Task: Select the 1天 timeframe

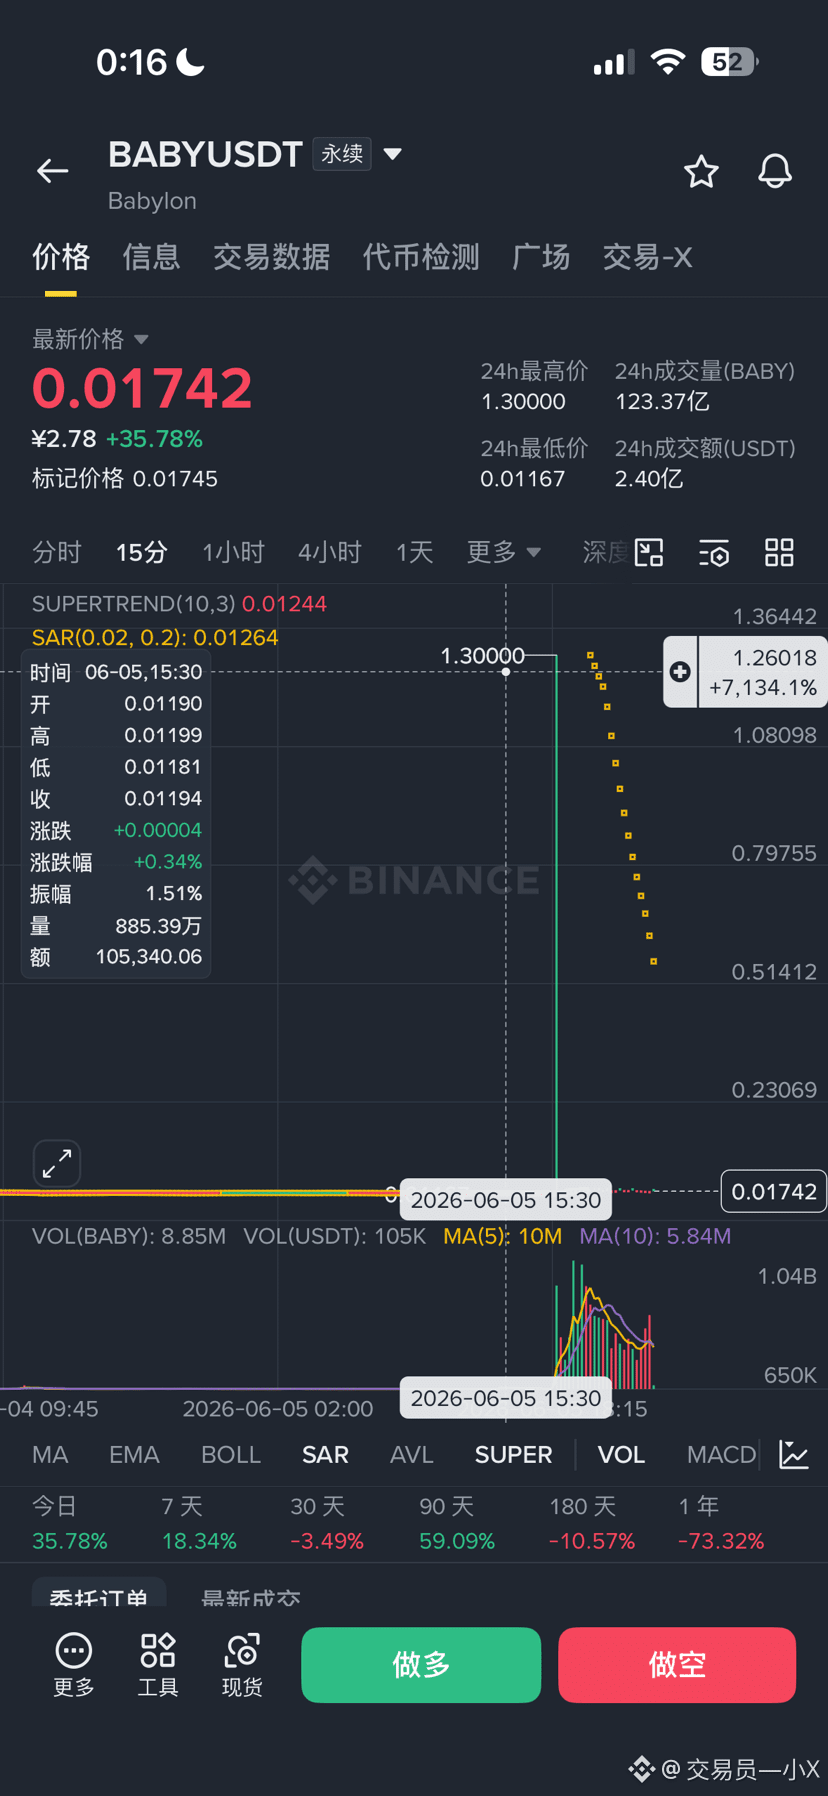Action: [414, 552]
